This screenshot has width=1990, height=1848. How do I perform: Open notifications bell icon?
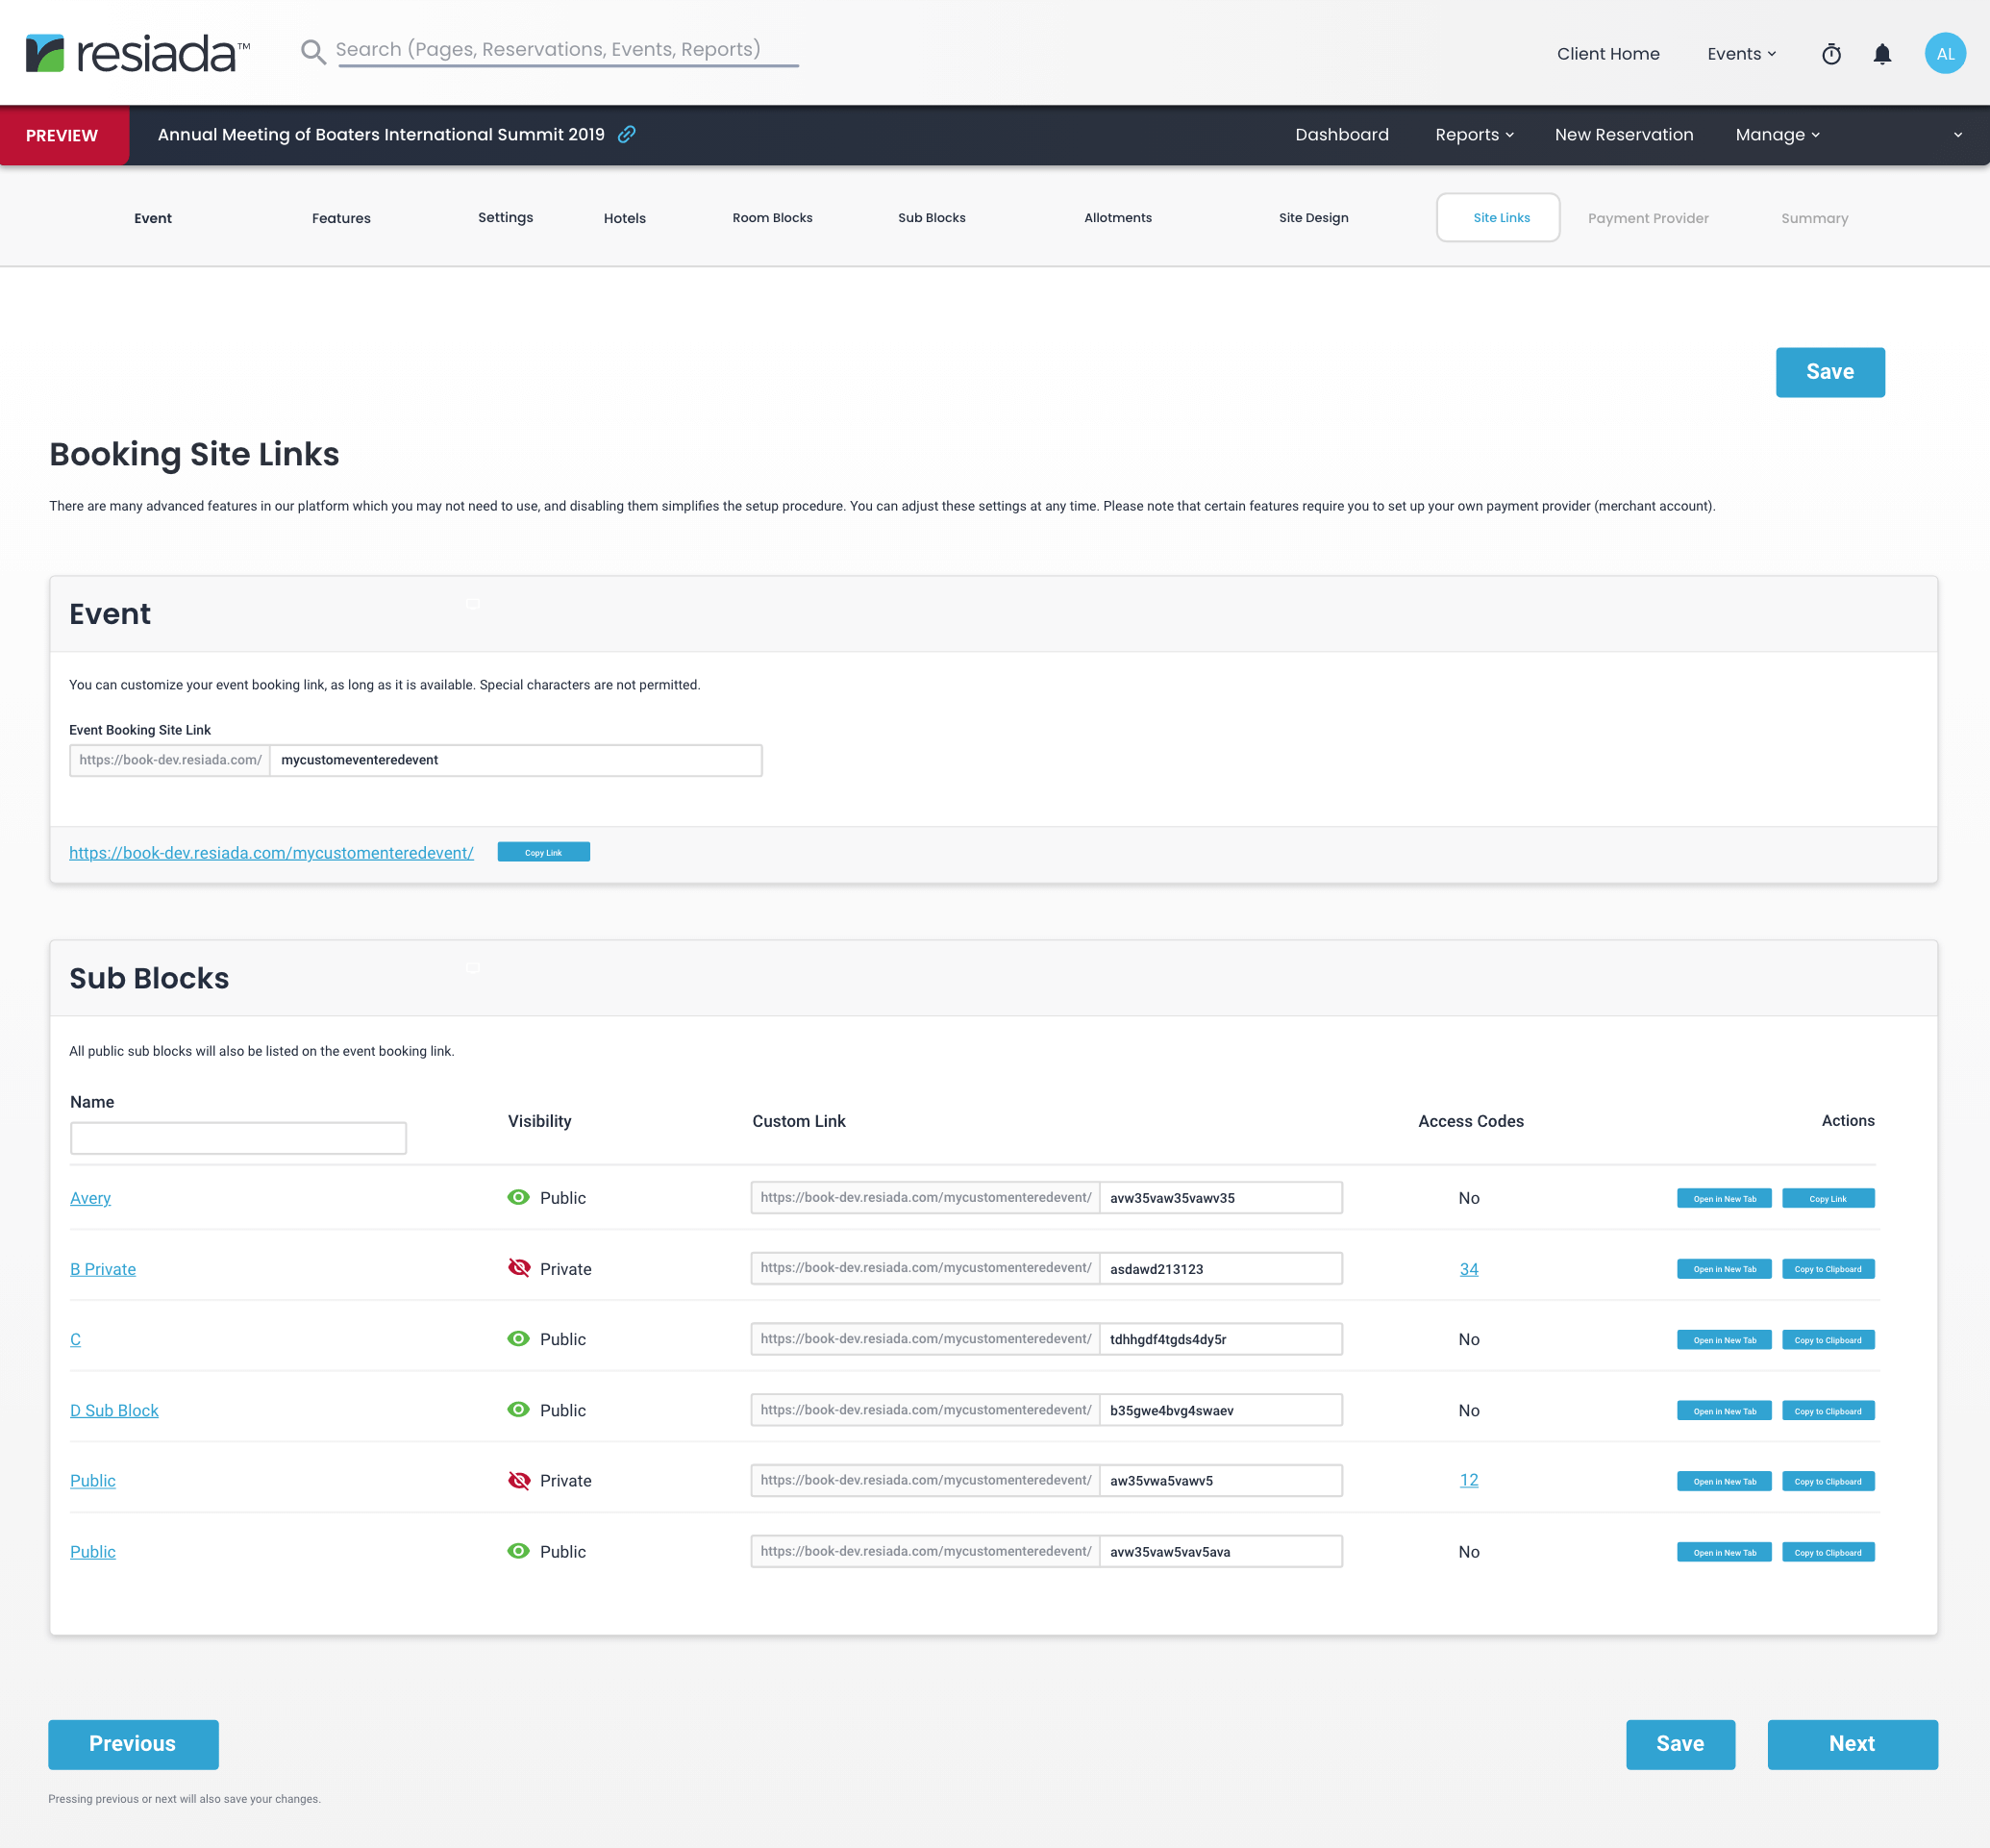click(1882, 54)
